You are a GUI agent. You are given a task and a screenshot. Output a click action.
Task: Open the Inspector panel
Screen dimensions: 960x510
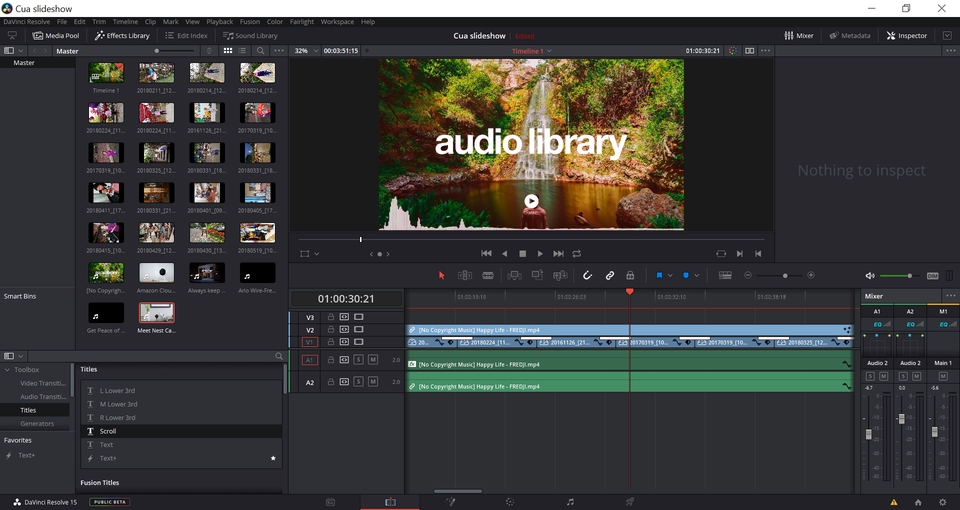[x=907, y=36]
